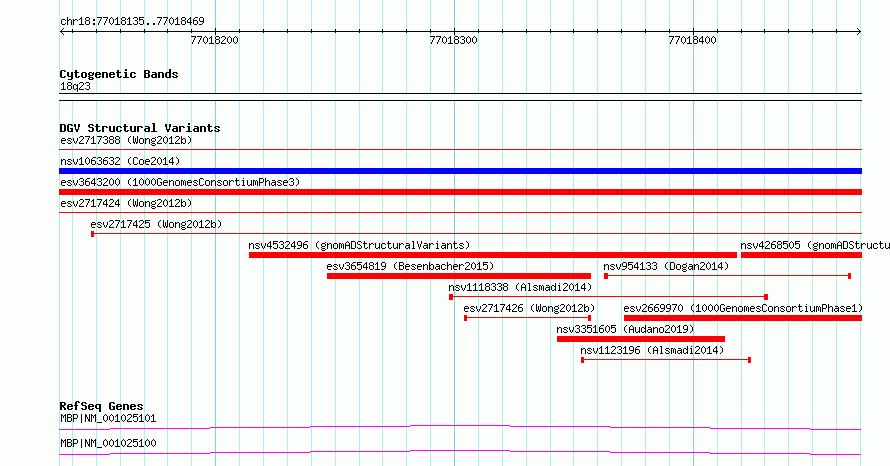This screenshot has width=890, height=466.
Task: Click nsv954133 (Dogan2014) variant label
Action: pyautogui.click(x=666, y=266)
